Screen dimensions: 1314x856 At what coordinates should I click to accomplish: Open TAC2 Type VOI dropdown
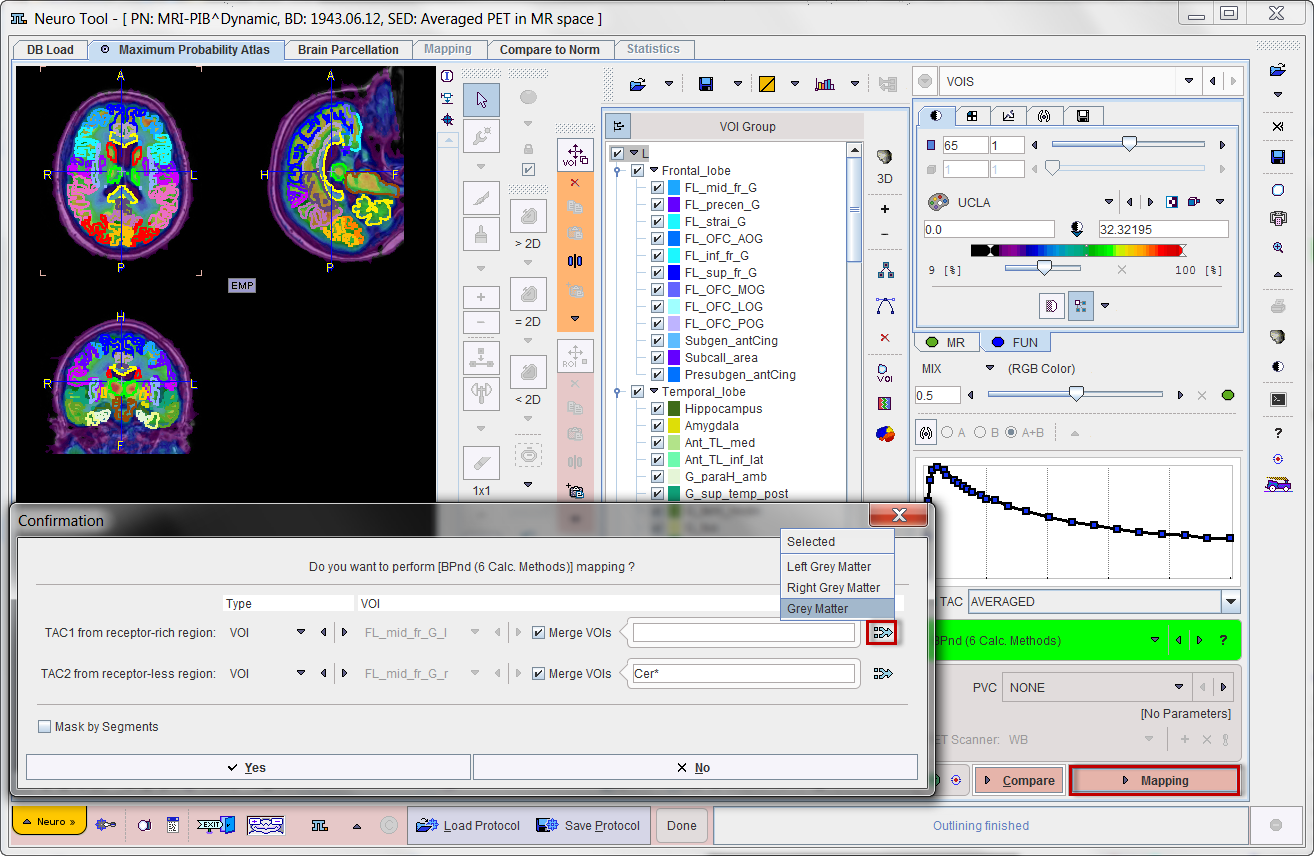click(301, 674)
